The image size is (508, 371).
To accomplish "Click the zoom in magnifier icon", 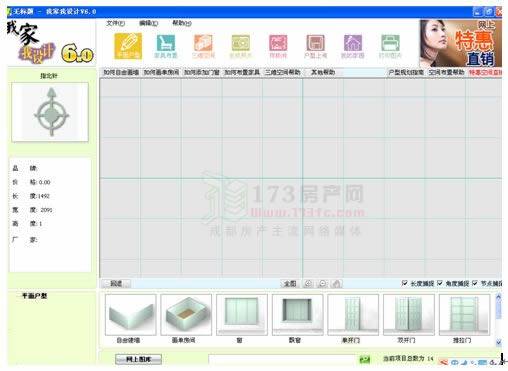I will (x=308, y=284).
